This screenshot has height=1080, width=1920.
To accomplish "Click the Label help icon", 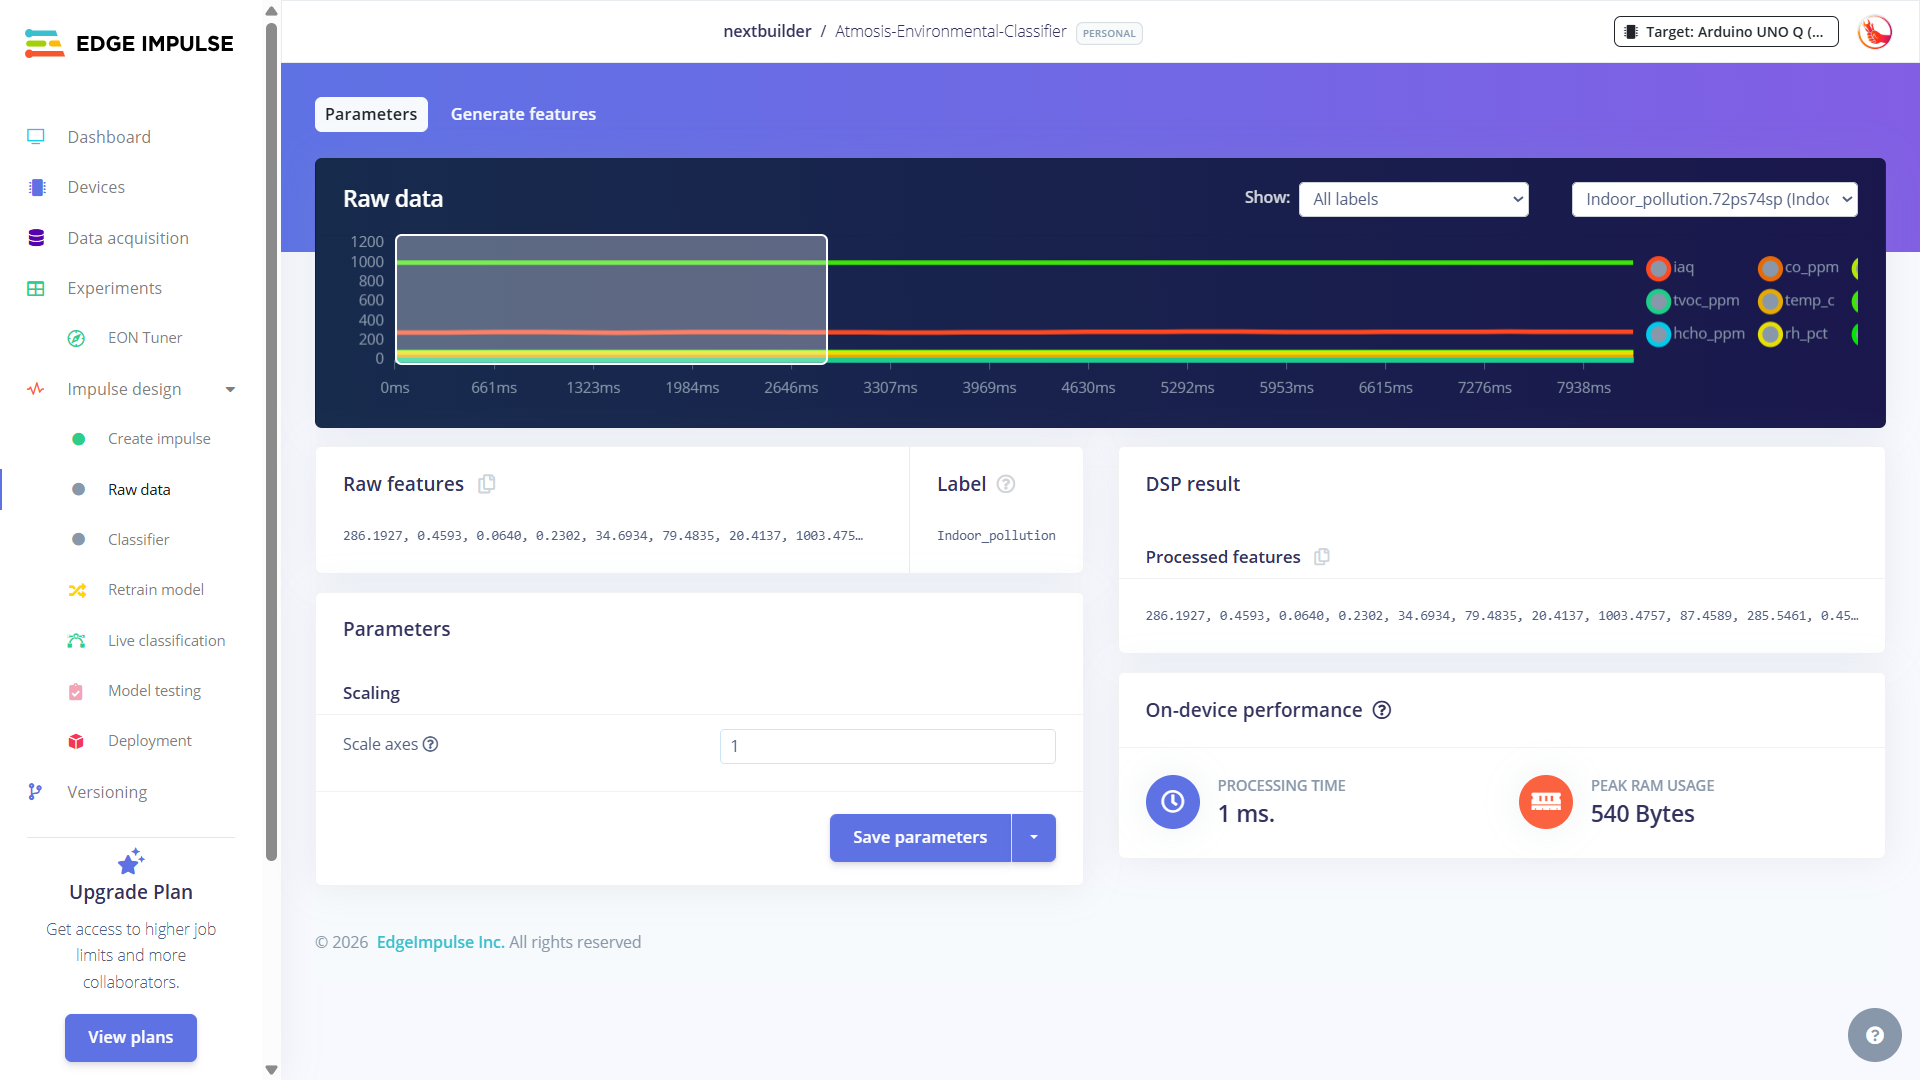I will pyautogui.click(x=1006, y=484).
